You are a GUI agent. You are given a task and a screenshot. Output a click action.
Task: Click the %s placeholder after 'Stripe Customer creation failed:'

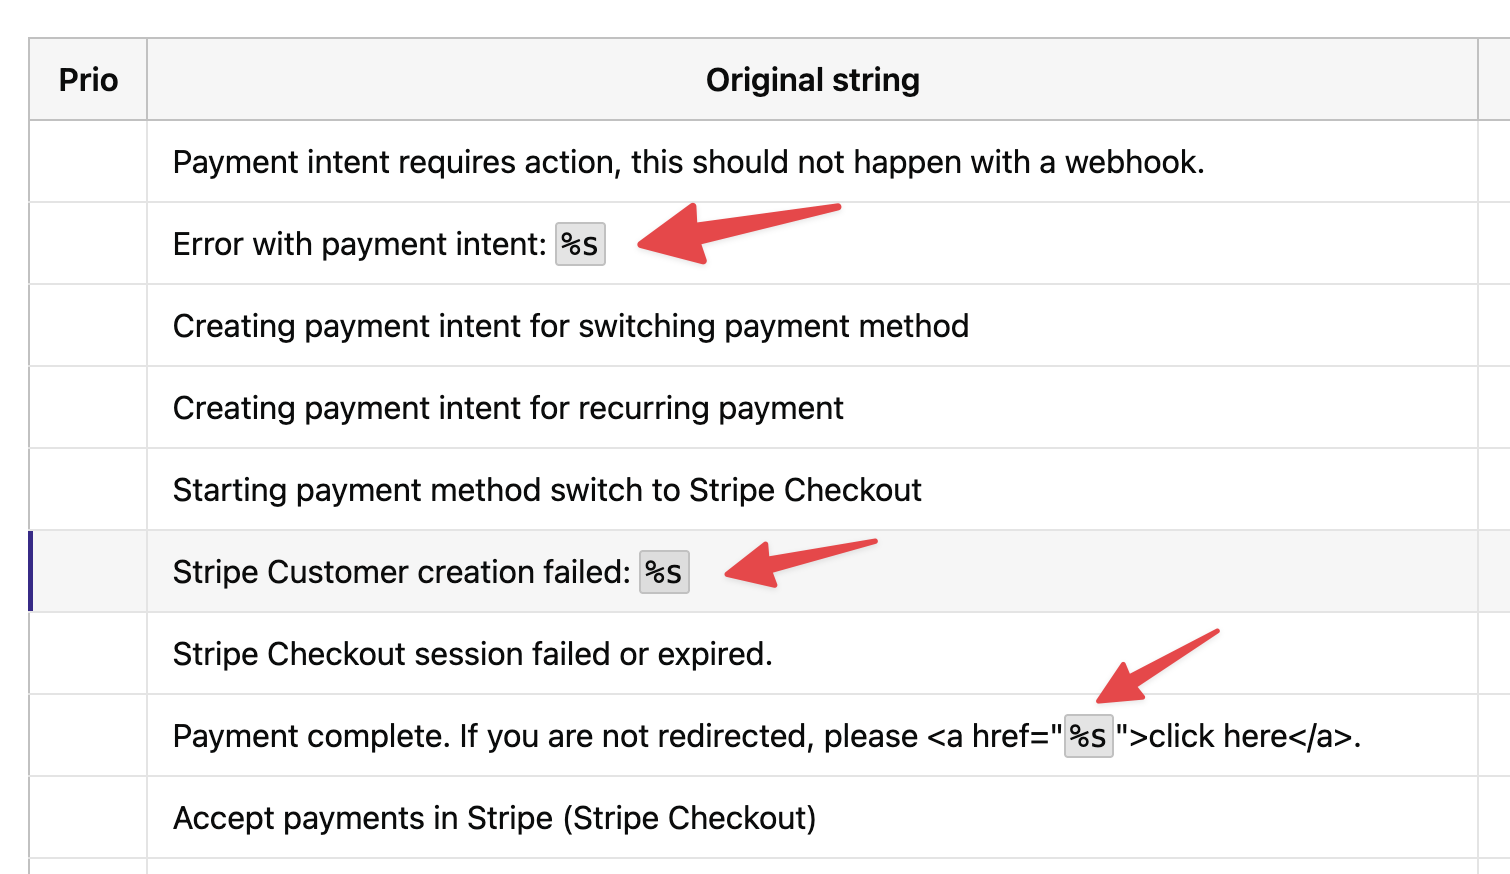coord(664,572)
